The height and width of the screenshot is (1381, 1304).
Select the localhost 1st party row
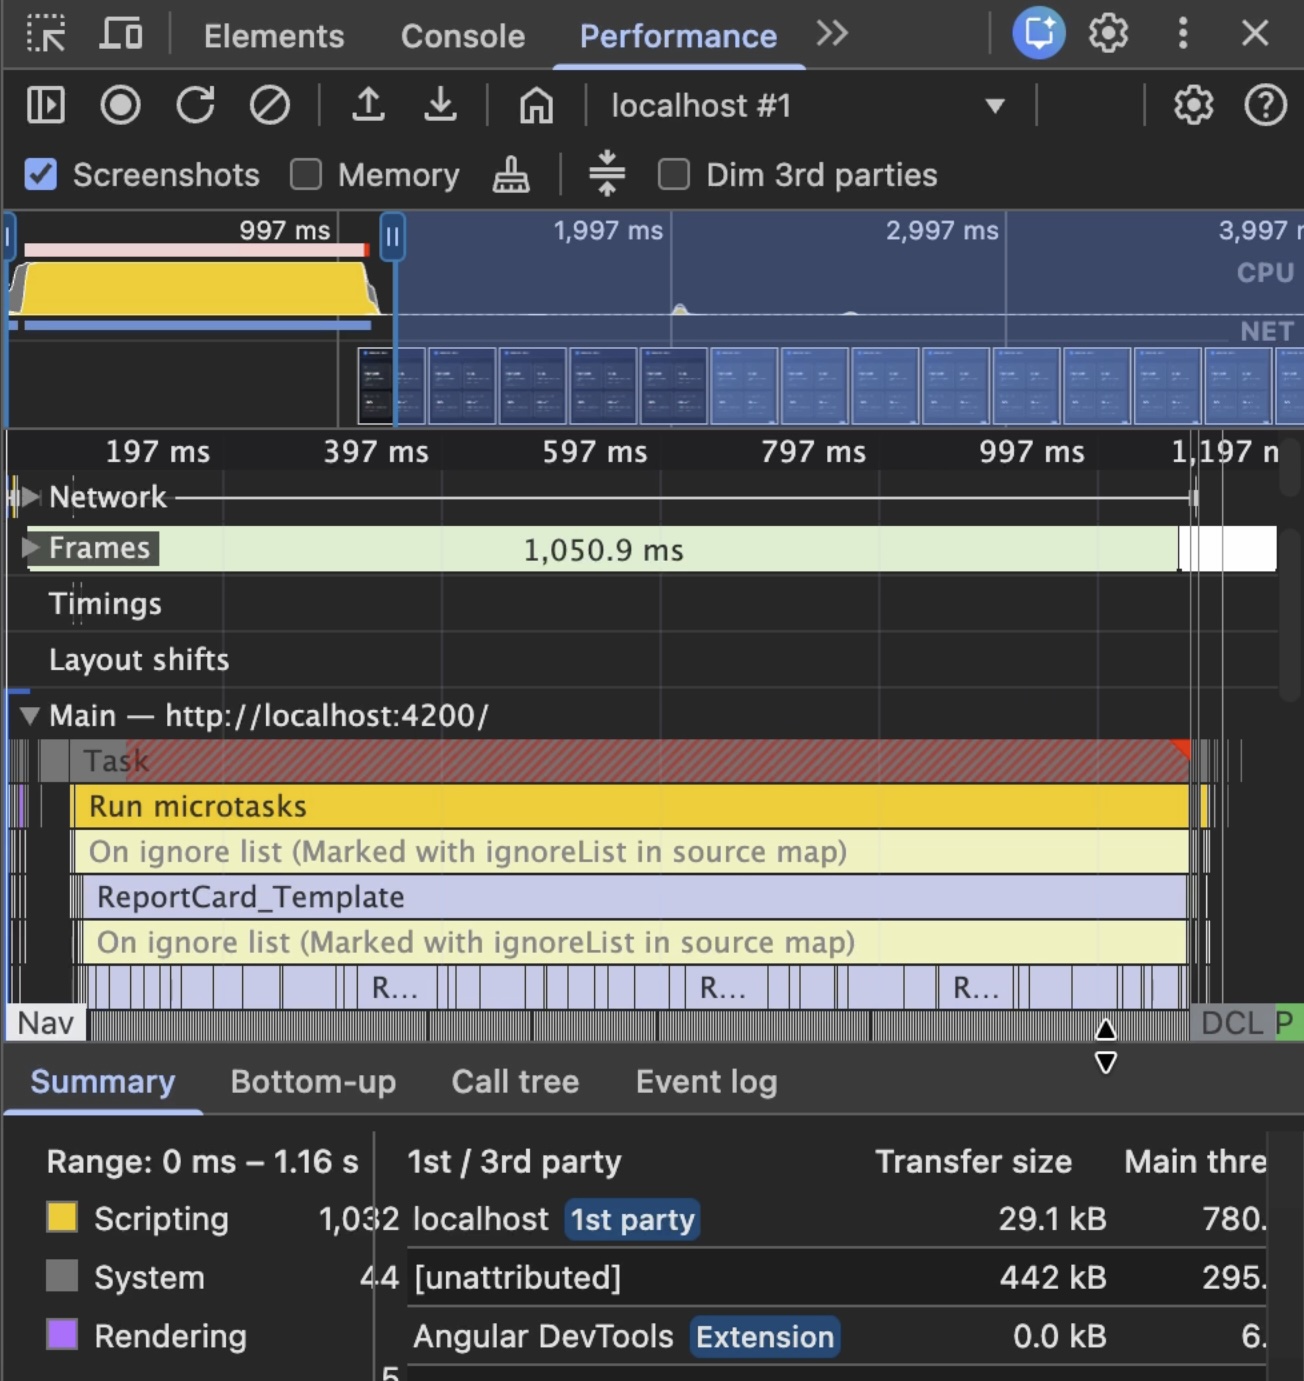click(x=837, y=1219)
